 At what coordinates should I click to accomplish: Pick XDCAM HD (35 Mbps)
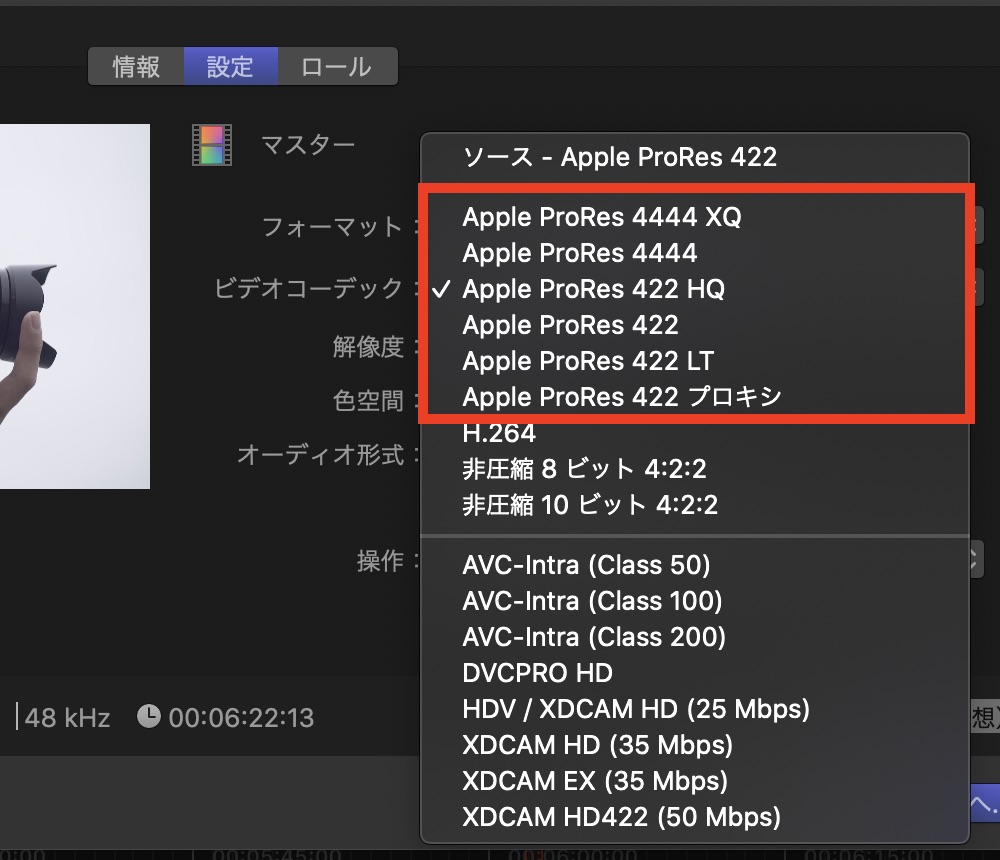click(x=695, y=745)
